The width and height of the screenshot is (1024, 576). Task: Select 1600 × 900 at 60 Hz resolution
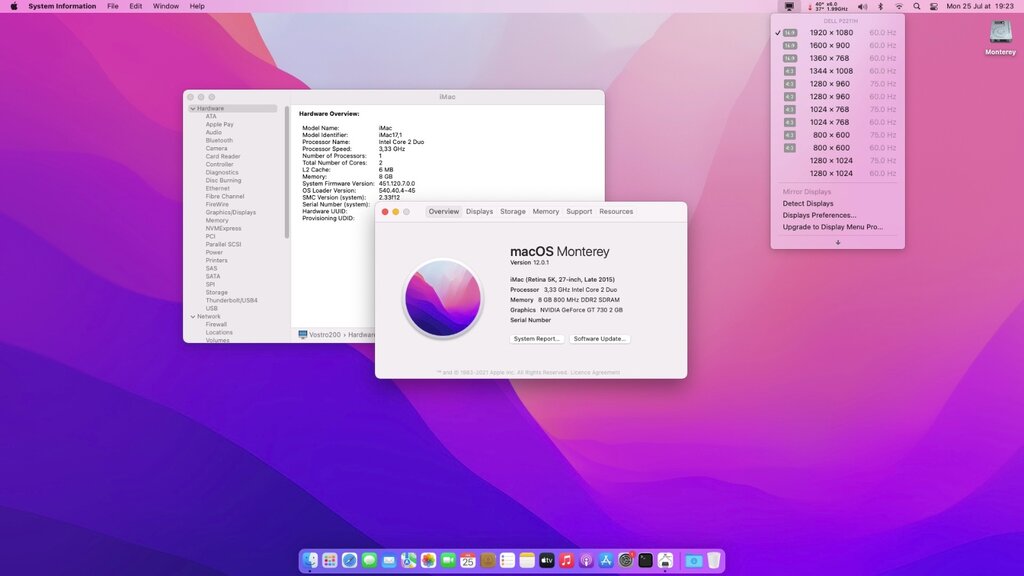830,45
